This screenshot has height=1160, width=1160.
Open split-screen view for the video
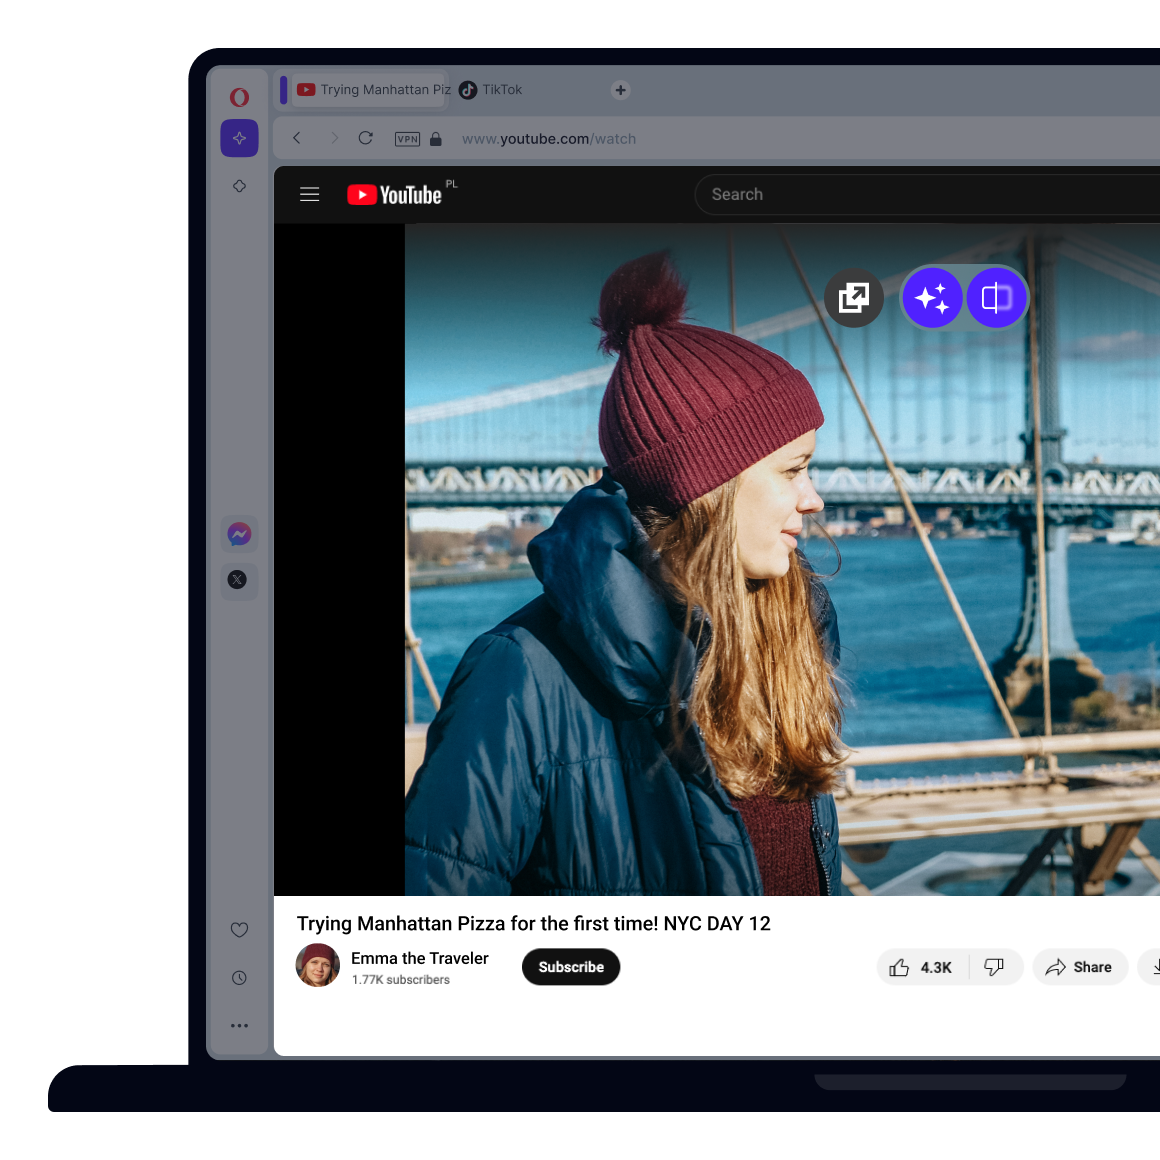click(996, 297)
